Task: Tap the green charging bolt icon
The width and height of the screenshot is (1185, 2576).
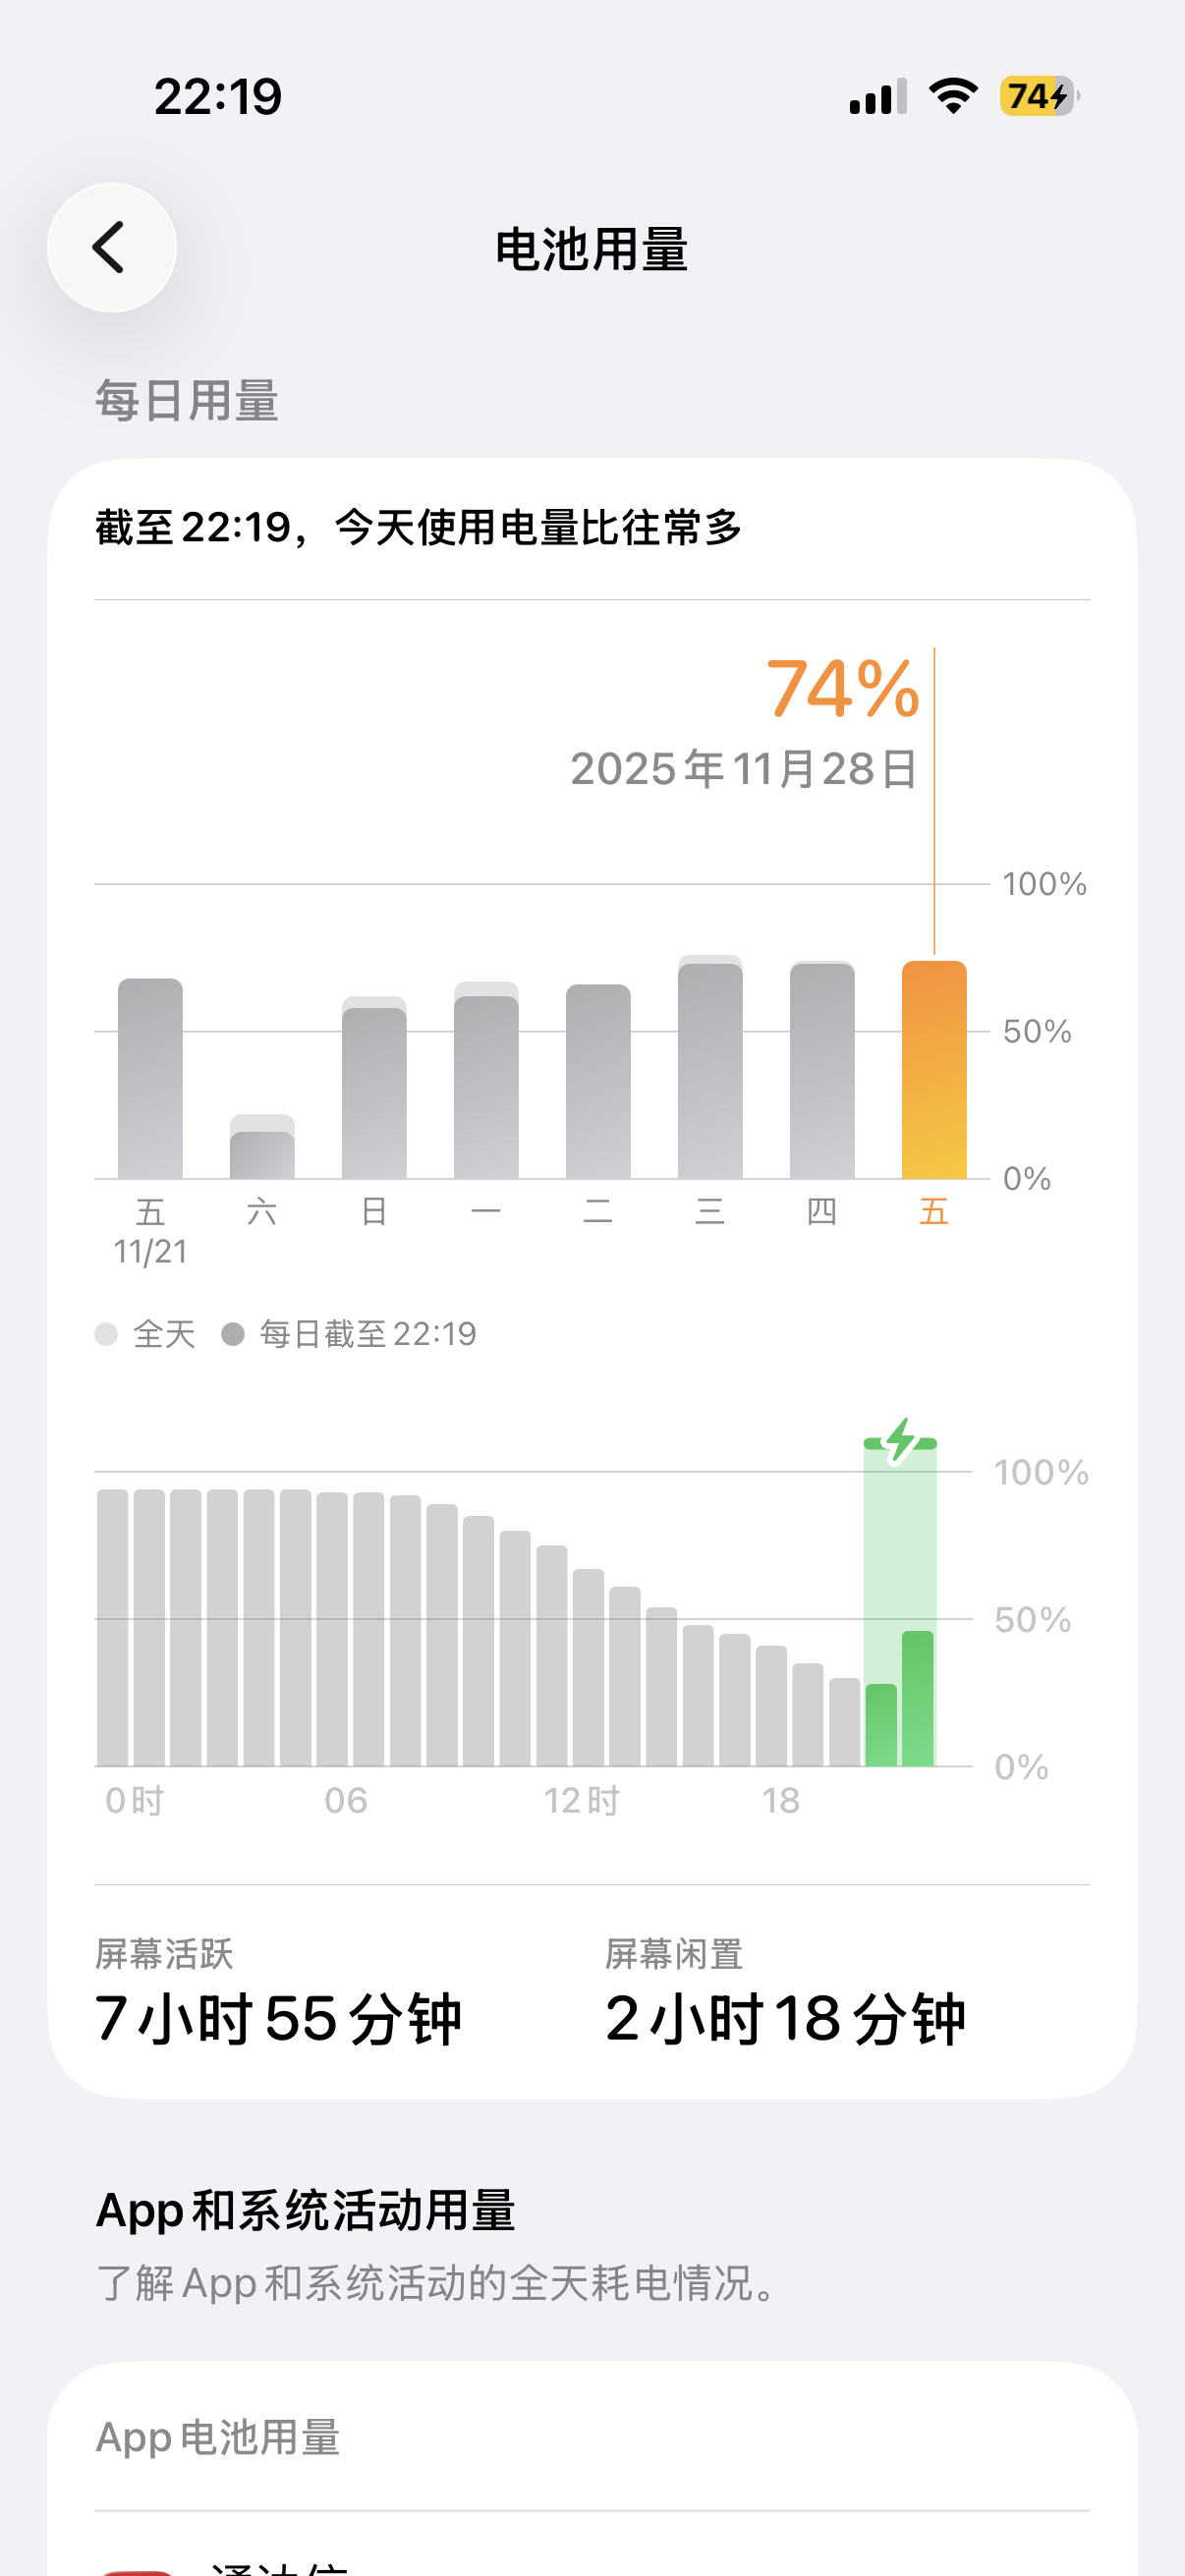Action: coord(900,1441)
